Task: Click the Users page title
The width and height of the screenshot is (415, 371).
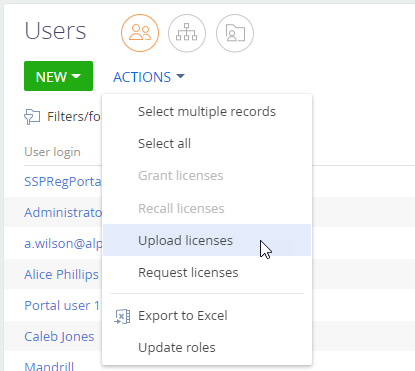Action: pos(55,31)
